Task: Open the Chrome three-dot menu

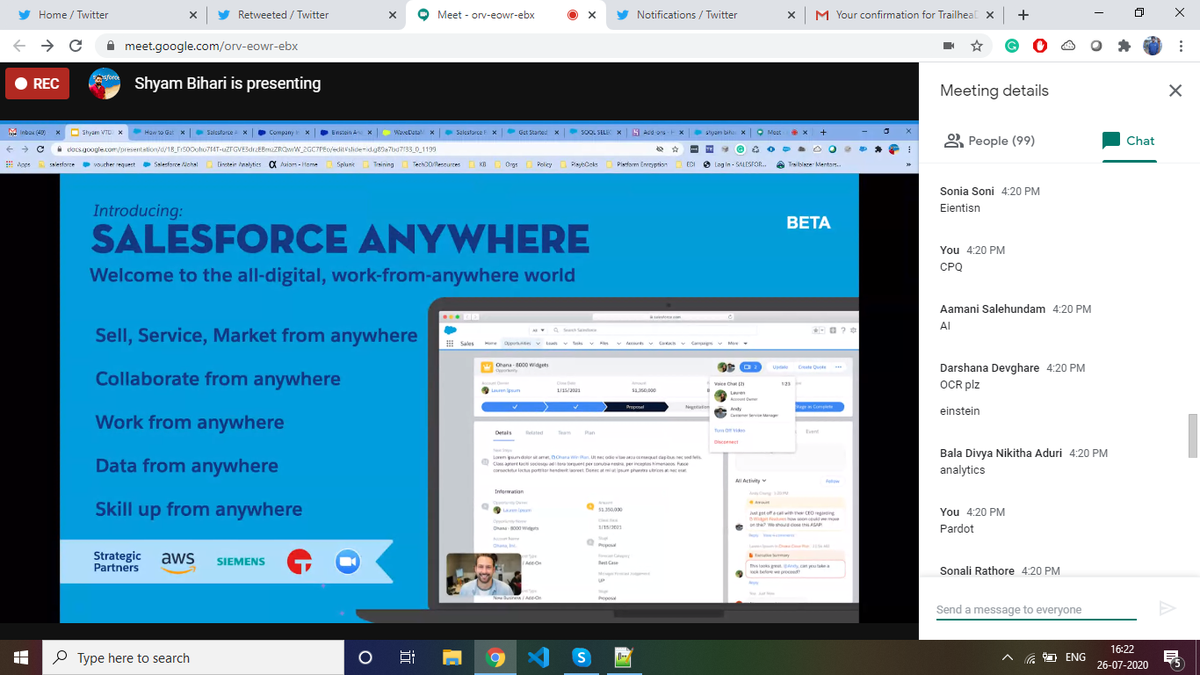Action: [x=1182, y=46]
